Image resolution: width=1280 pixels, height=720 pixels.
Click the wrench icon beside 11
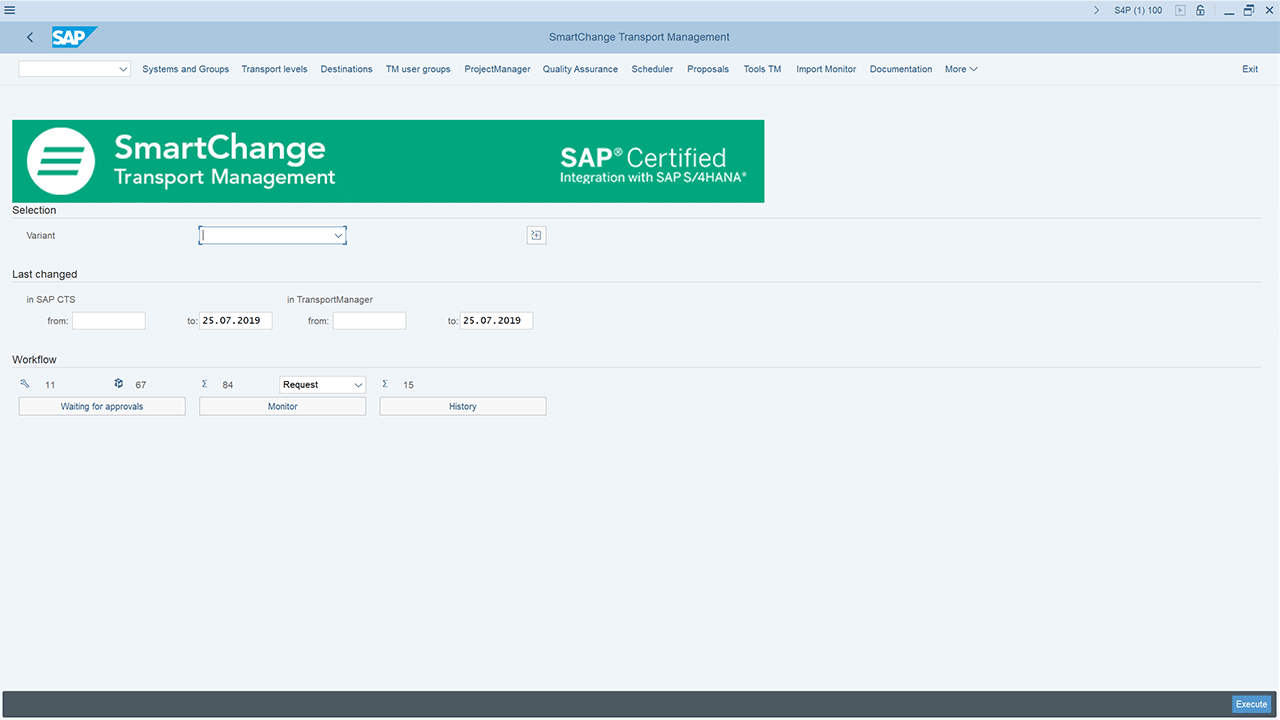click(x=25, y=384)
